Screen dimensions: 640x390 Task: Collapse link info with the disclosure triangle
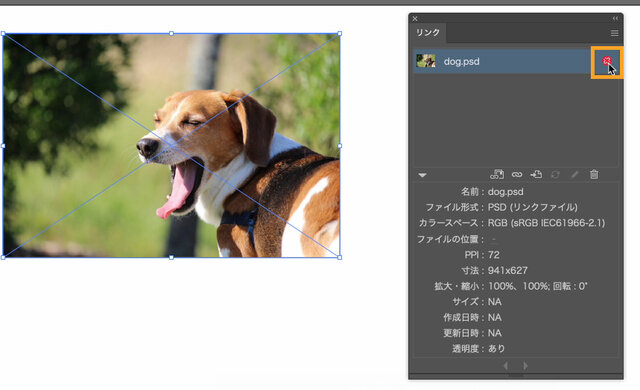click(422, 175)
